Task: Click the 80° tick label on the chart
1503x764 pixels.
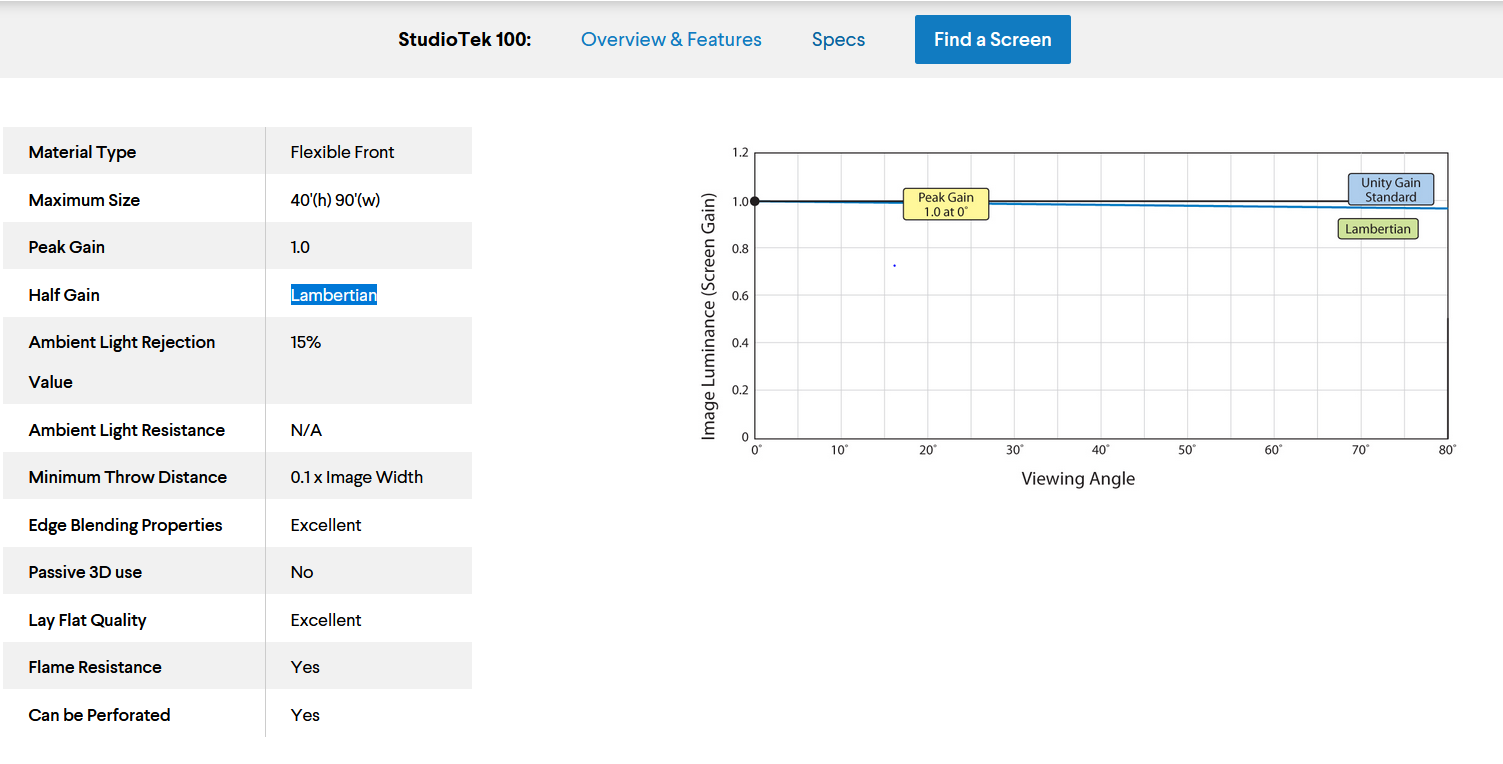Action: (1448, 451)
